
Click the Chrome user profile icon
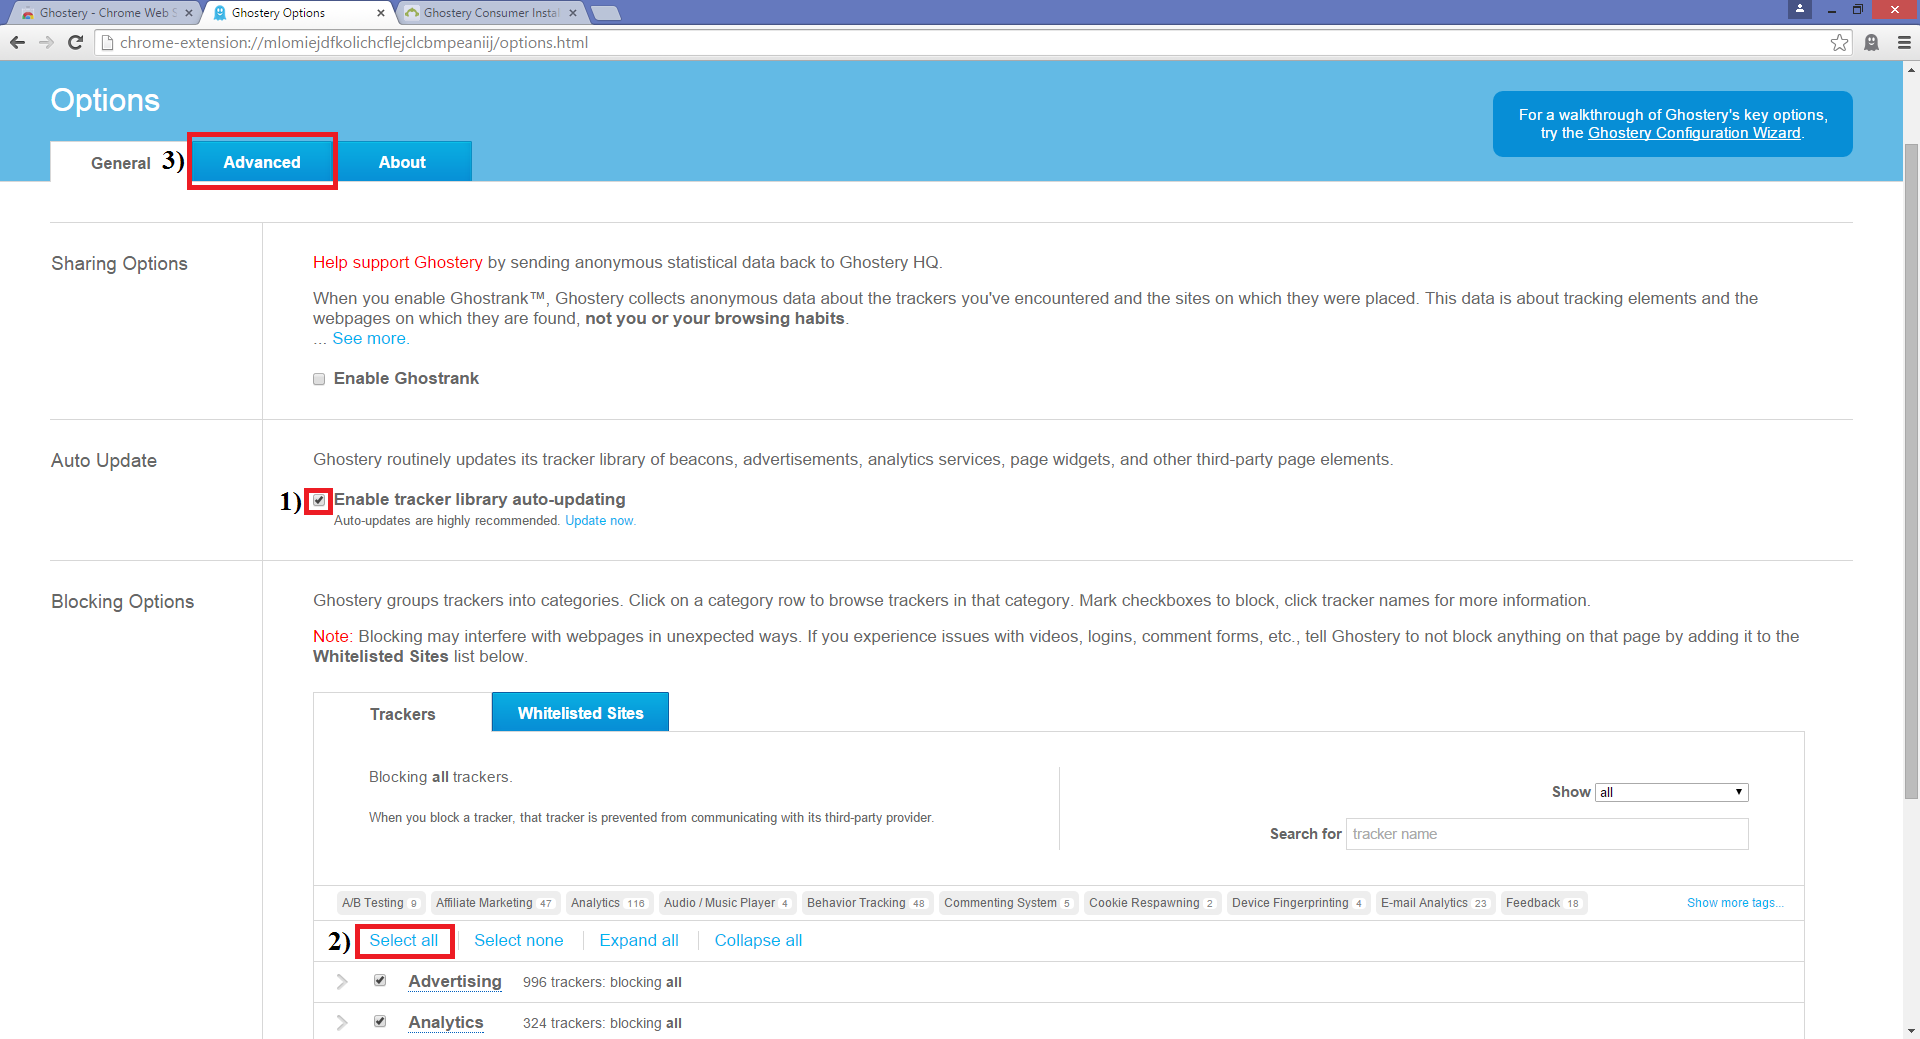click(1800, 9)
